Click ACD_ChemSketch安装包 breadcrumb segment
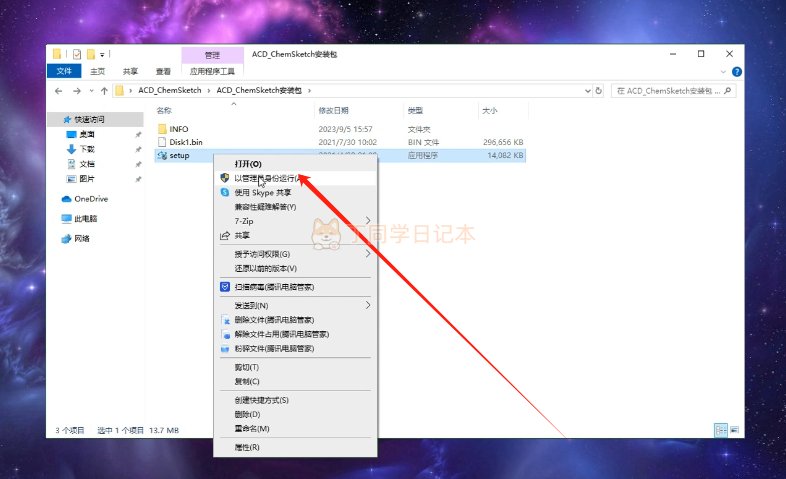 [259, 90]
